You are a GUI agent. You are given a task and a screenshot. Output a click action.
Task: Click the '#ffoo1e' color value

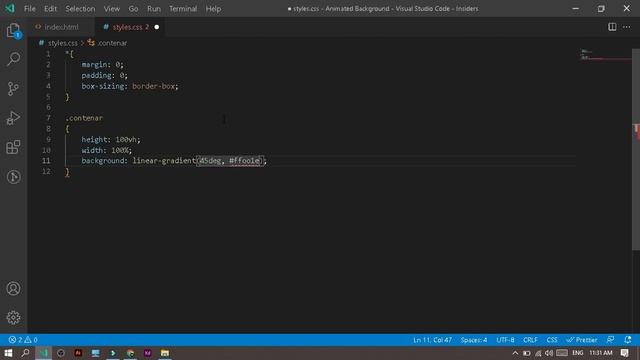coord(244,161)
